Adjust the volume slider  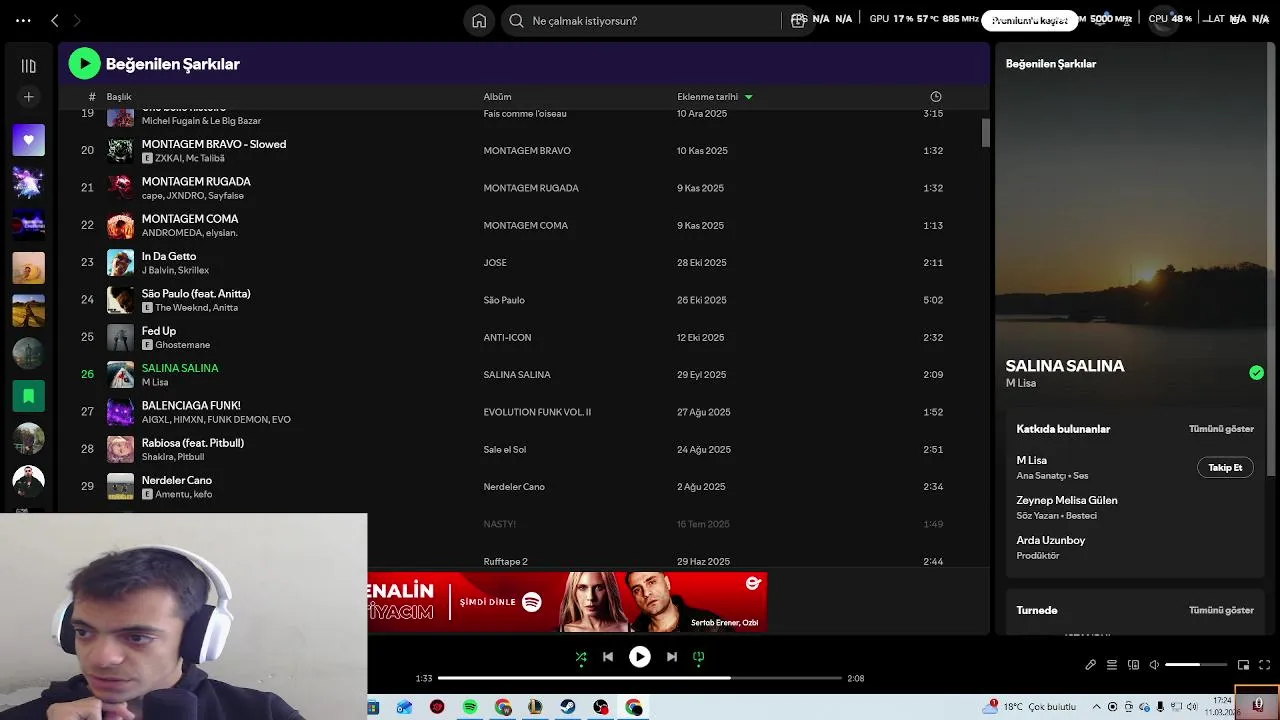[1196, 665]
